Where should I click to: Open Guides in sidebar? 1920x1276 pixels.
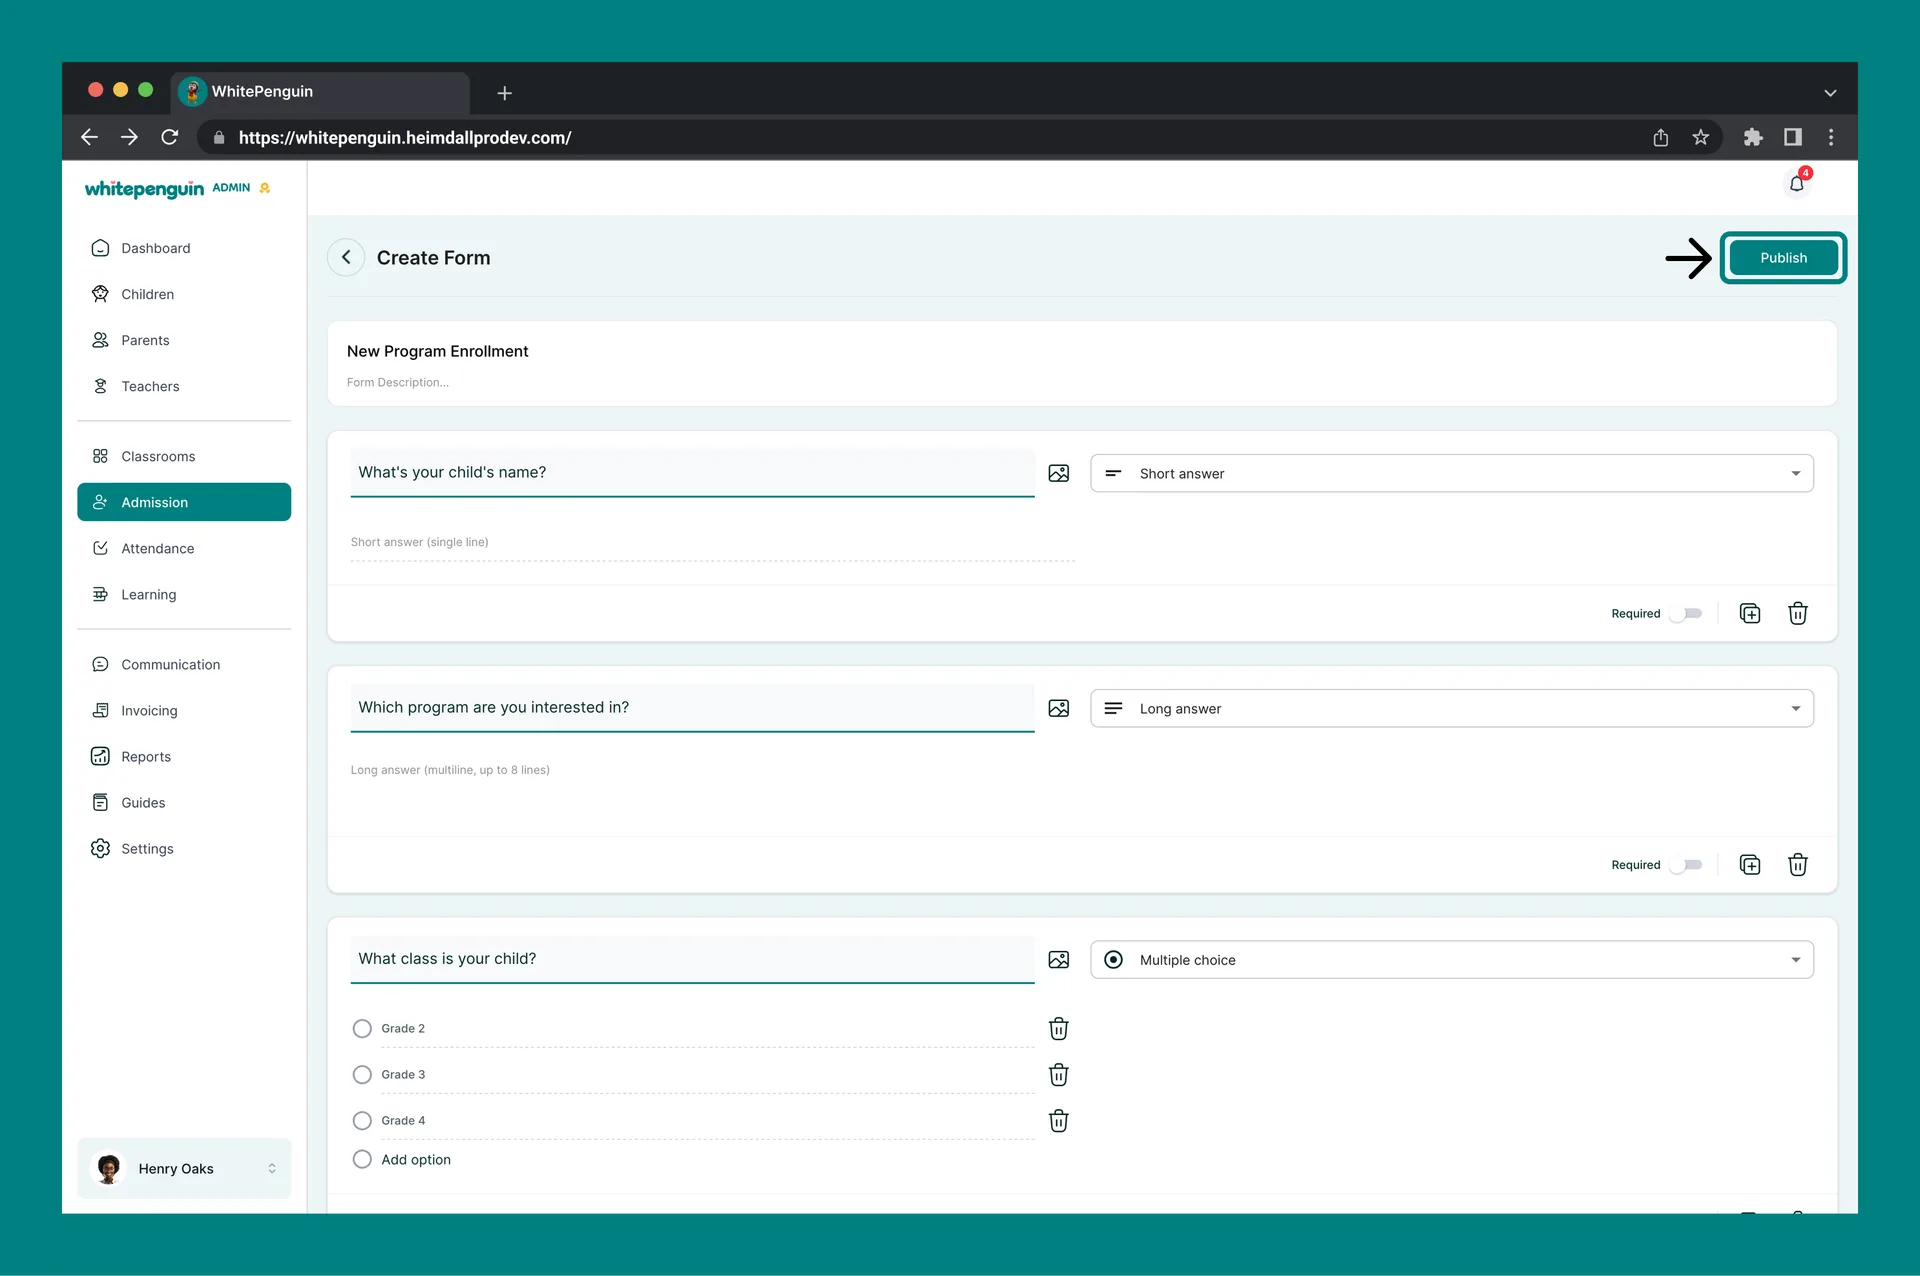pyautogui.click(x=184, y=802)
